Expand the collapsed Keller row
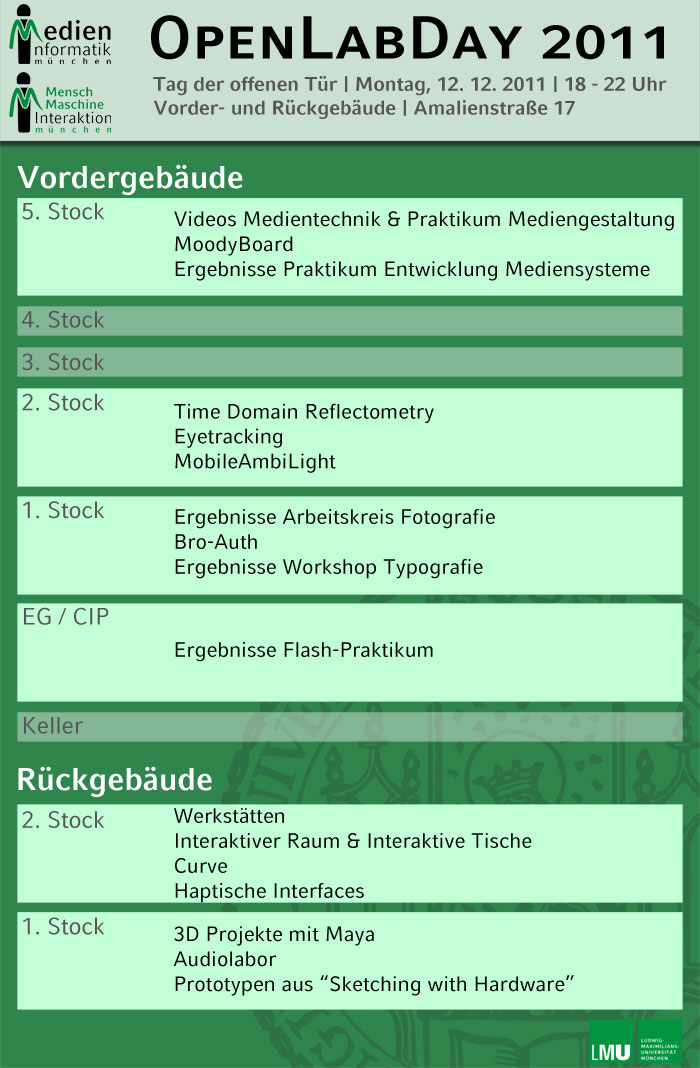Screen dimensions: 700x1068 click(x=350, y=727)
